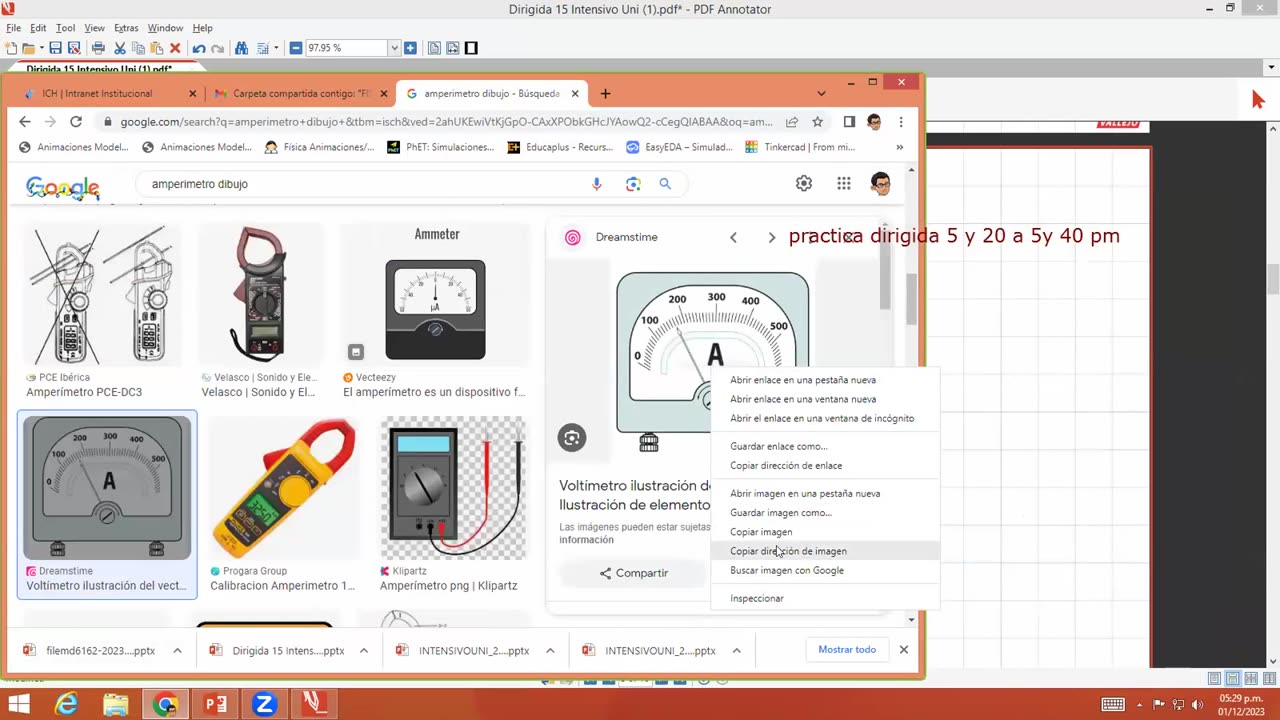Image resolution: width=1280 pixels, height=720 pixels.
Task: Click the Print icon in PDF Annotator
Action: coord(98,48)
